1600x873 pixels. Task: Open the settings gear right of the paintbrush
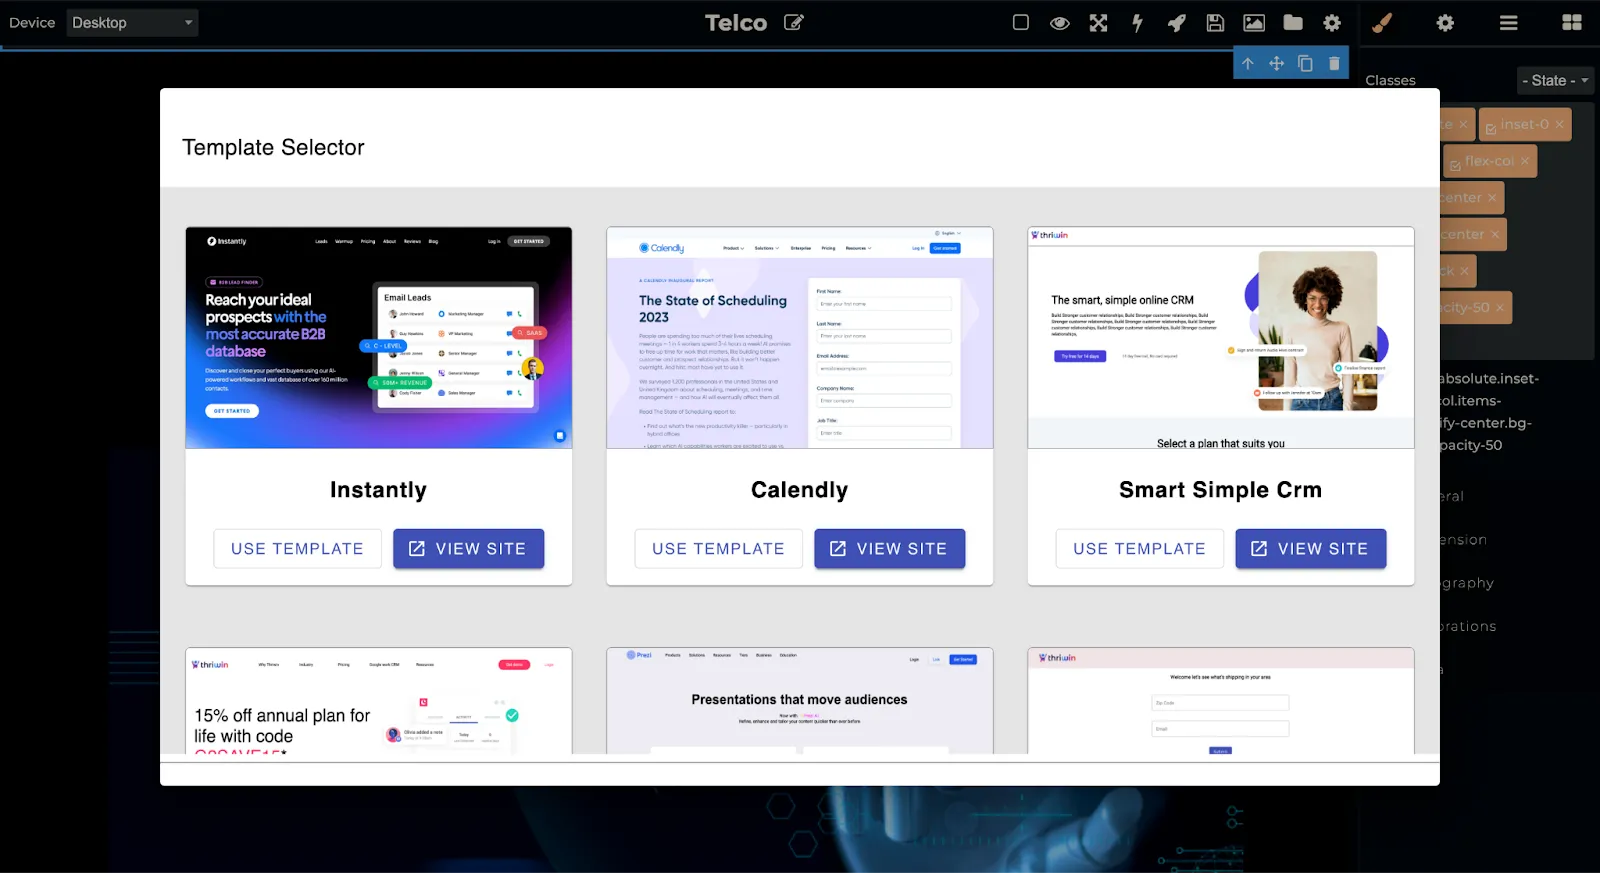coord(1445,23)
